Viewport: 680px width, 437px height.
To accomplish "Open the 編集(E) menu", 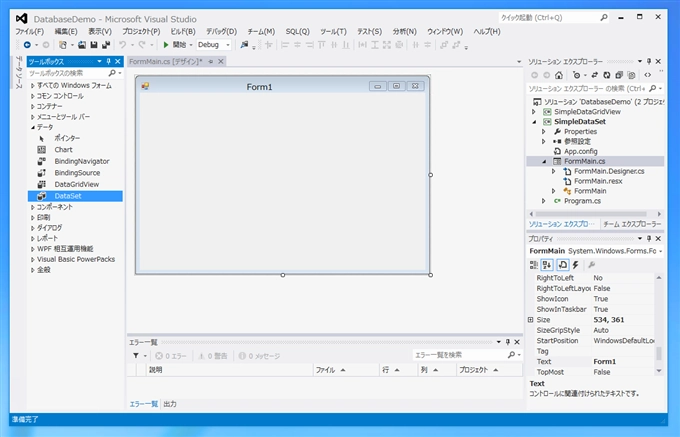I will [66, 32].
